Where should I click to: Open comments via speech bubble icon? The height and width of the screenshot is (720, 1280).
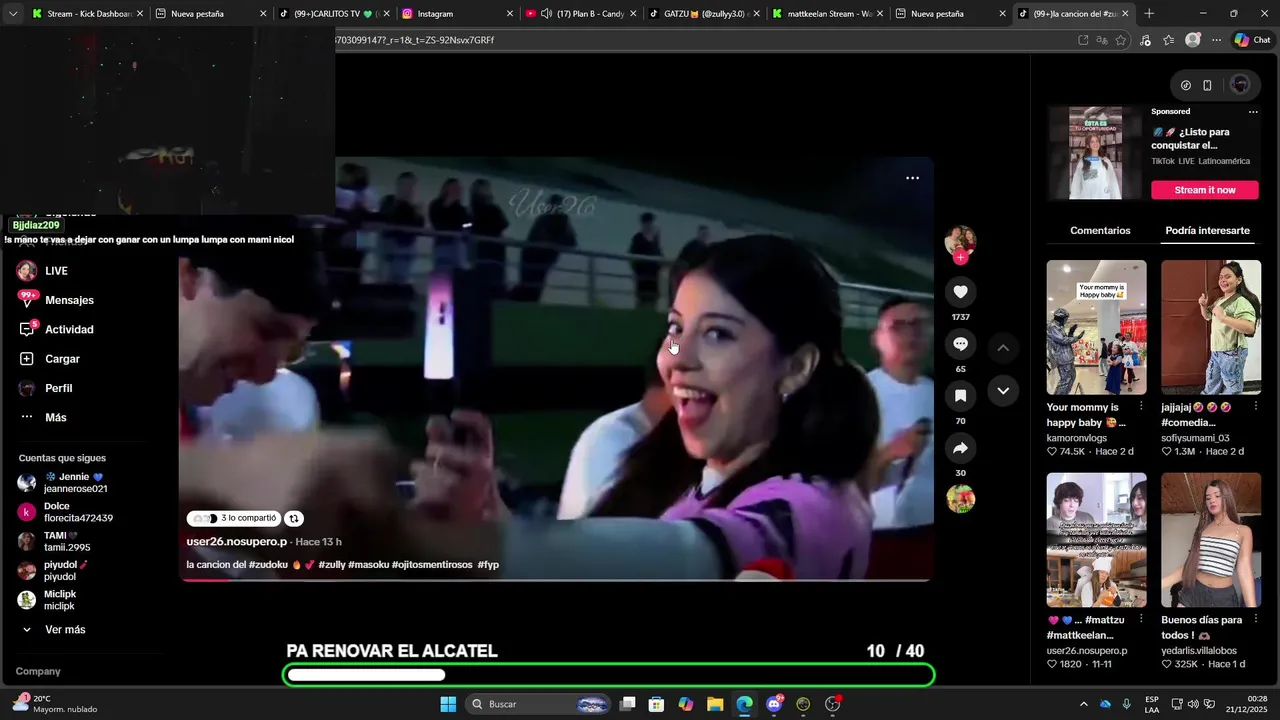[x=960, y=344]
